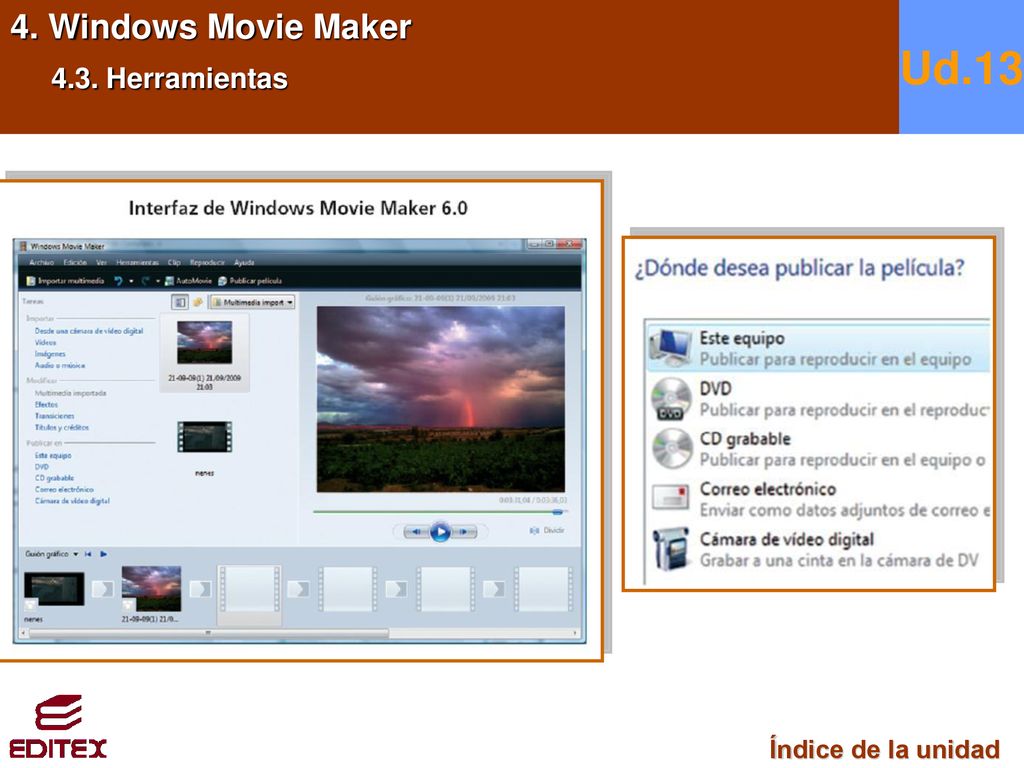
Task: Open the Multimedia import dropdown
Action: (x=253, y=302)
